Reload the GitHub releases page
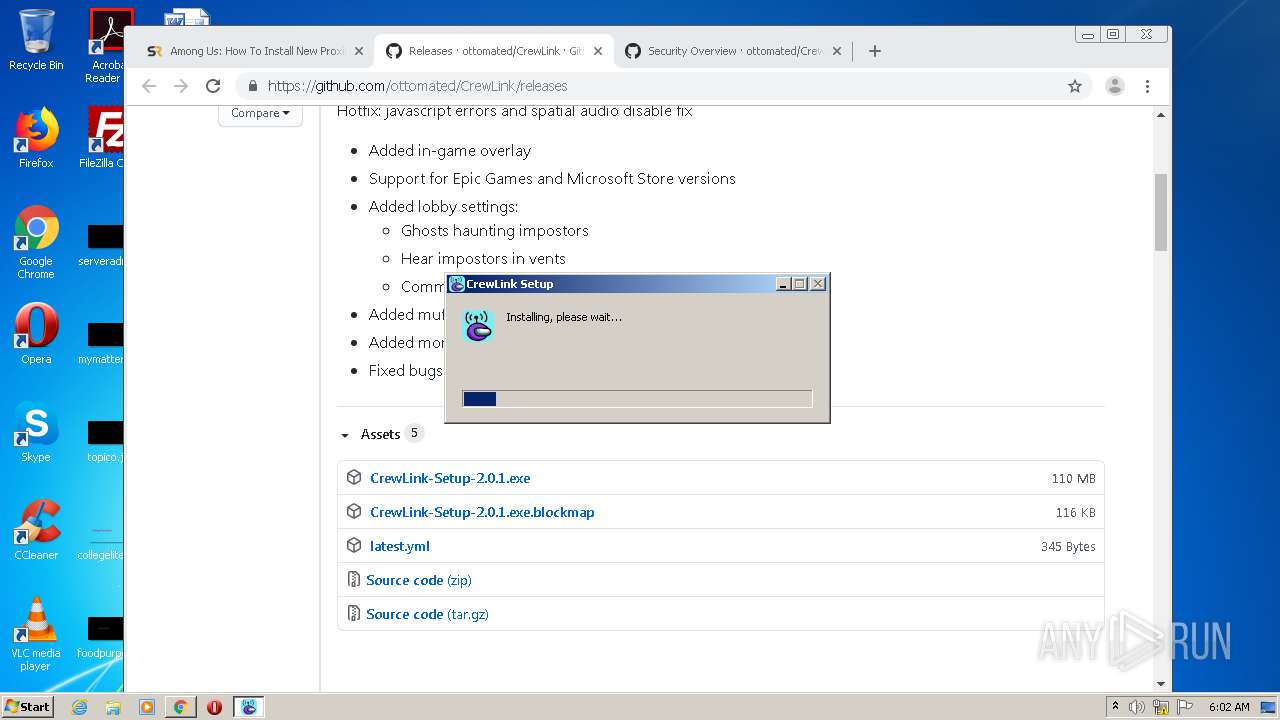 coord(213,86)
